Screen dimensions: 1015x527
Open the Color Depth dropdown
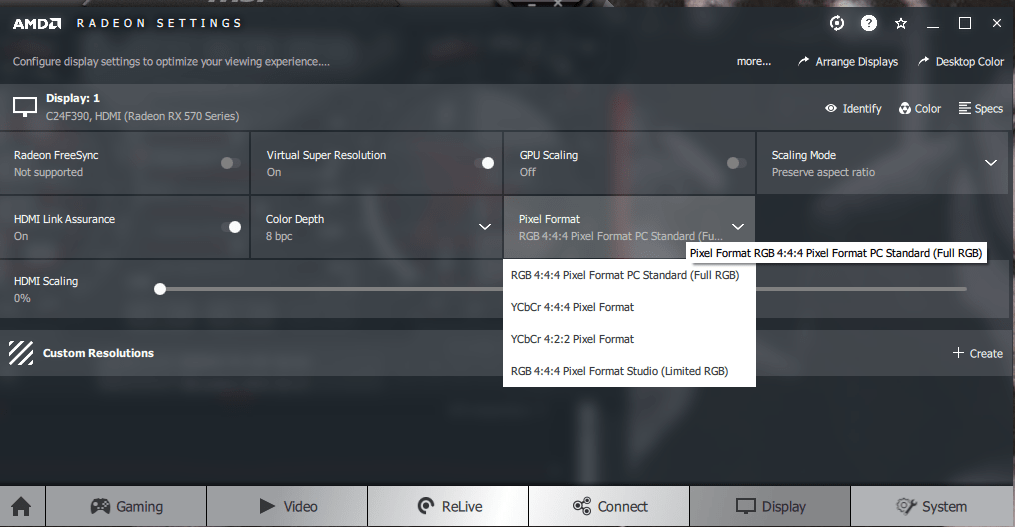(484, 227)
